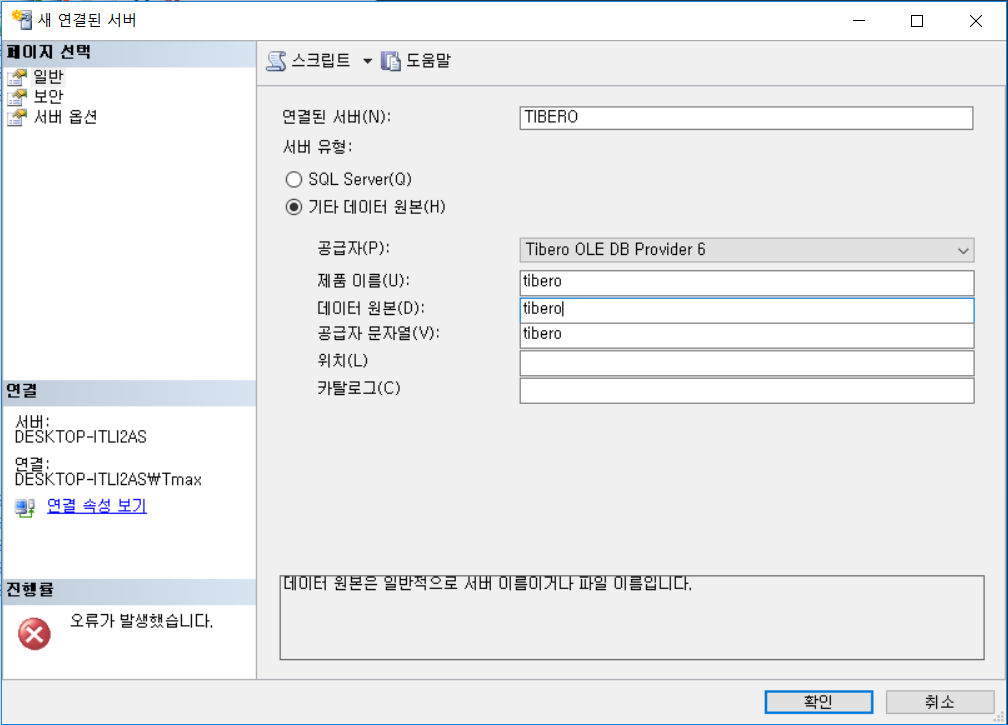This screenshot has width=1008, height=725.
Task: Click the Script (스크립트) toolbar icon
Action: pyautogui.click(x=276, y=61)
